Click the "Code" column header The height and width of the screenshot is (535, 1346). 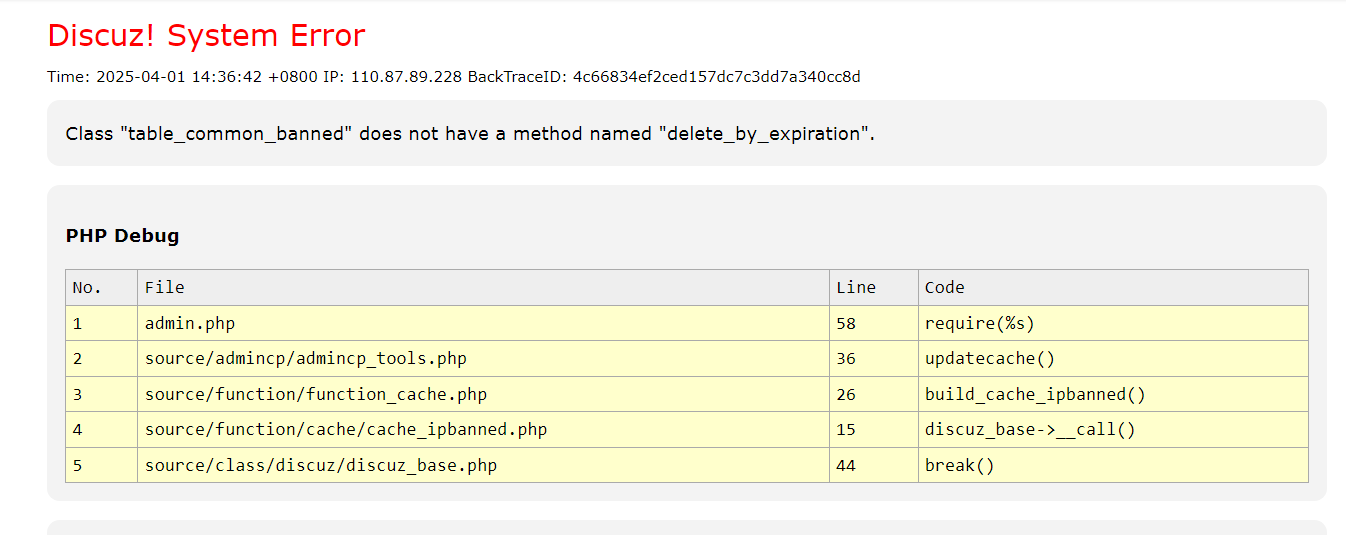point(1113,288)
